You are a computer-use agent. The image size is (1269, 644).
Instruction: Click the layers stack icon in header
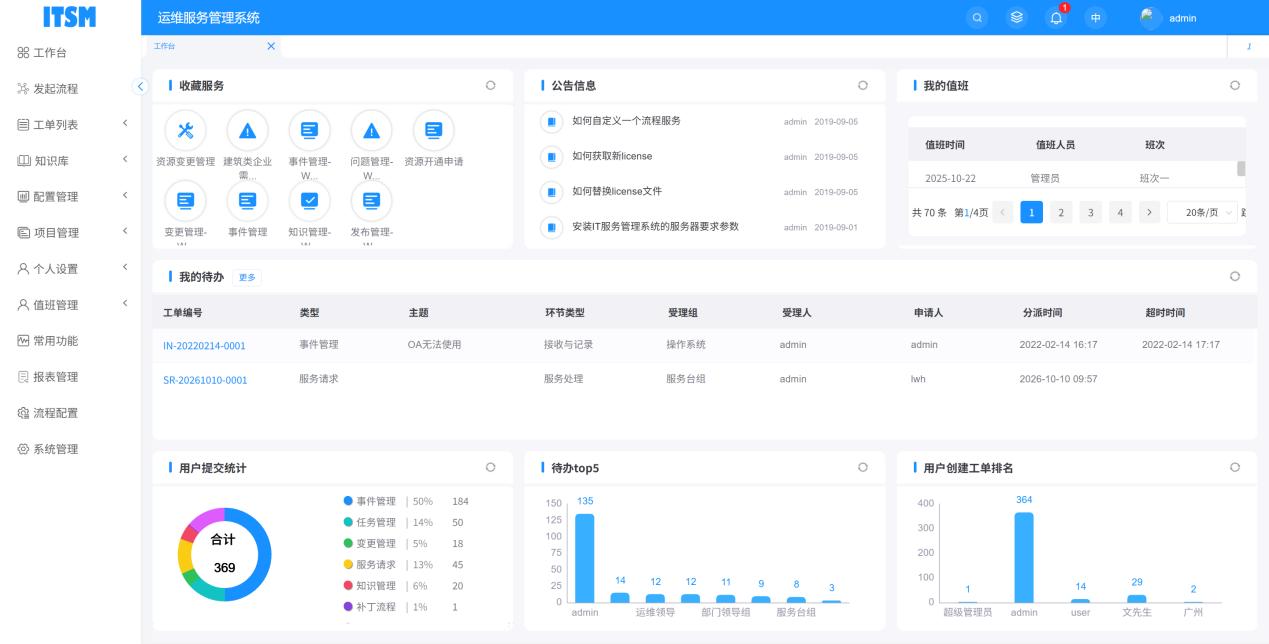[1016, 18]
